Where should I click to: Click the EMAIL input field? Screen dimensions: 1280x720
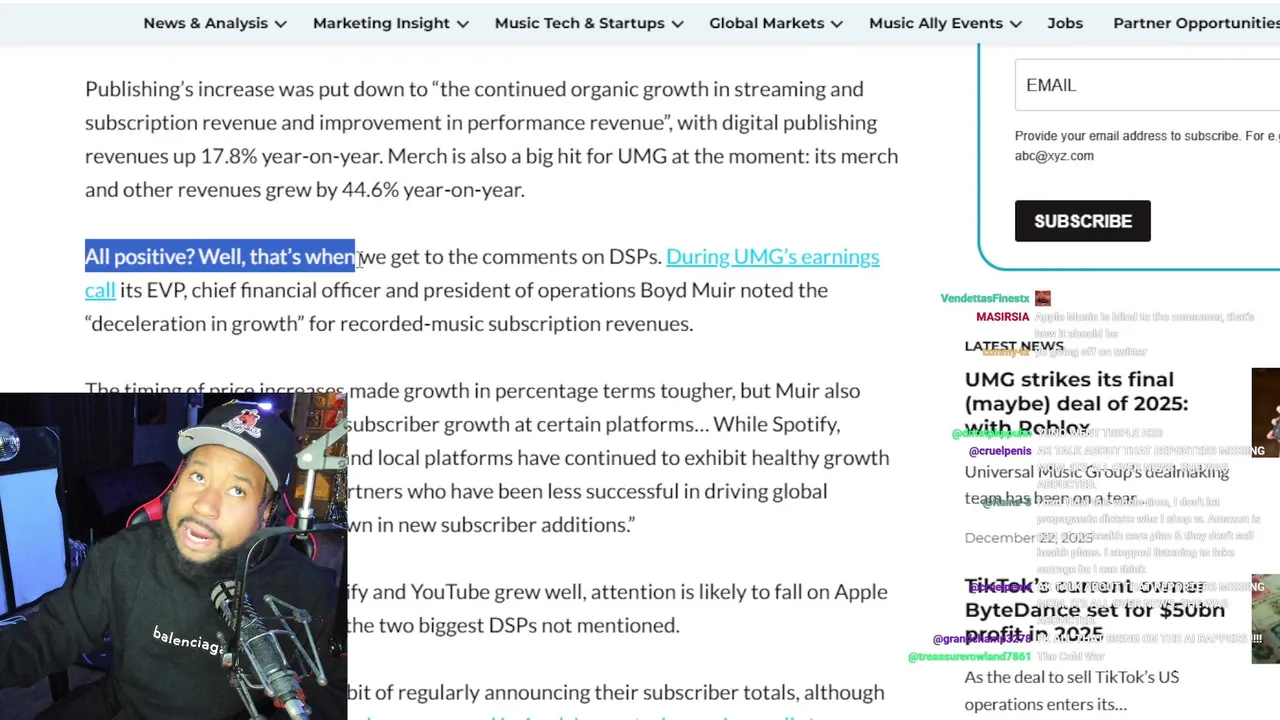pos(1147,85)
